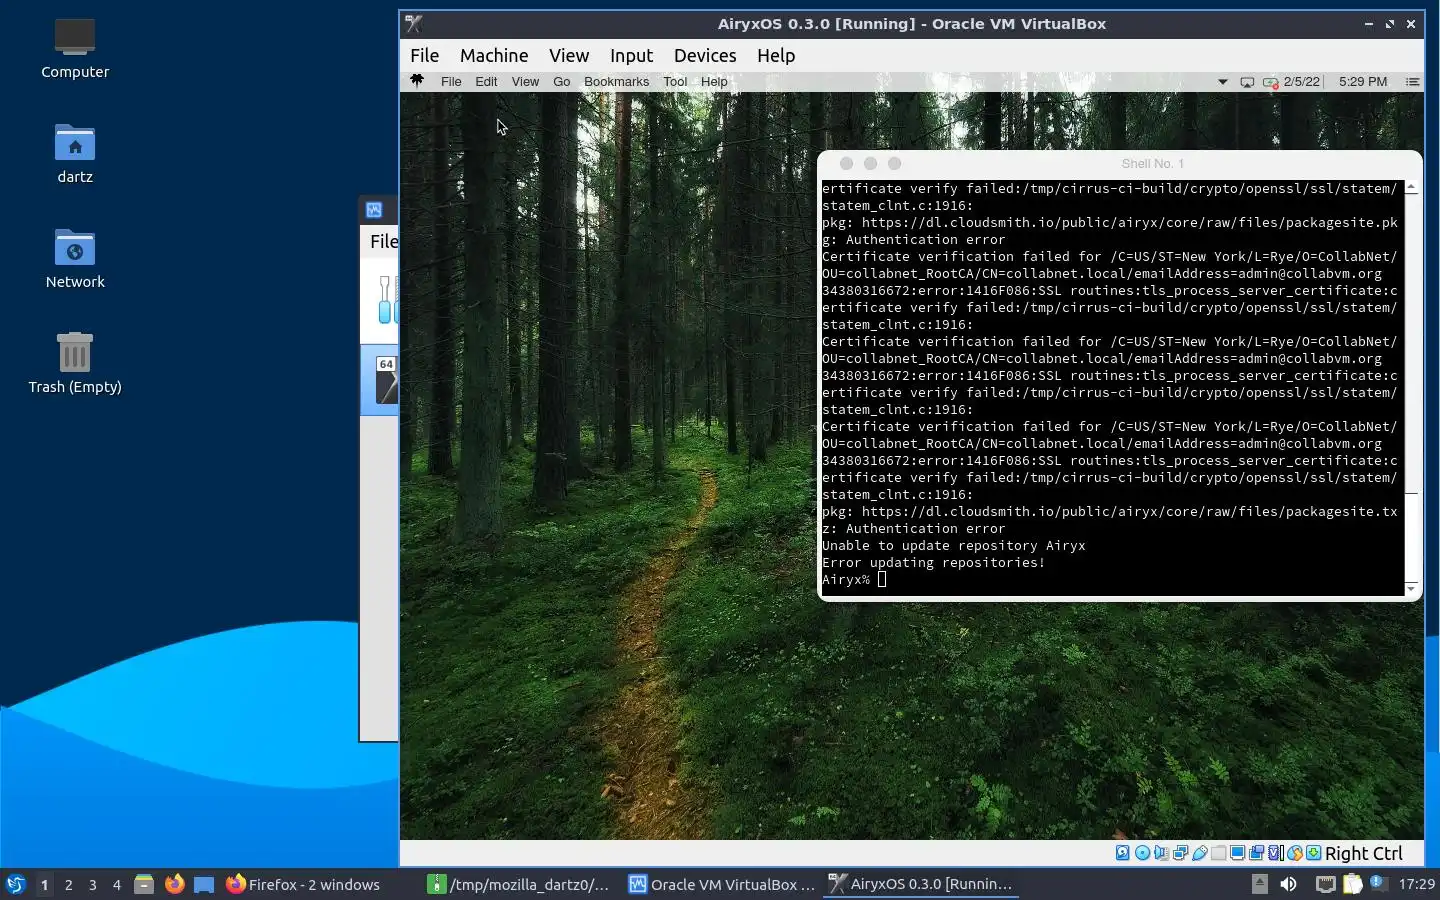Screen dimensions: 1440x900
Task: Switch to workspace 3
Action: (x=92, y=884)
